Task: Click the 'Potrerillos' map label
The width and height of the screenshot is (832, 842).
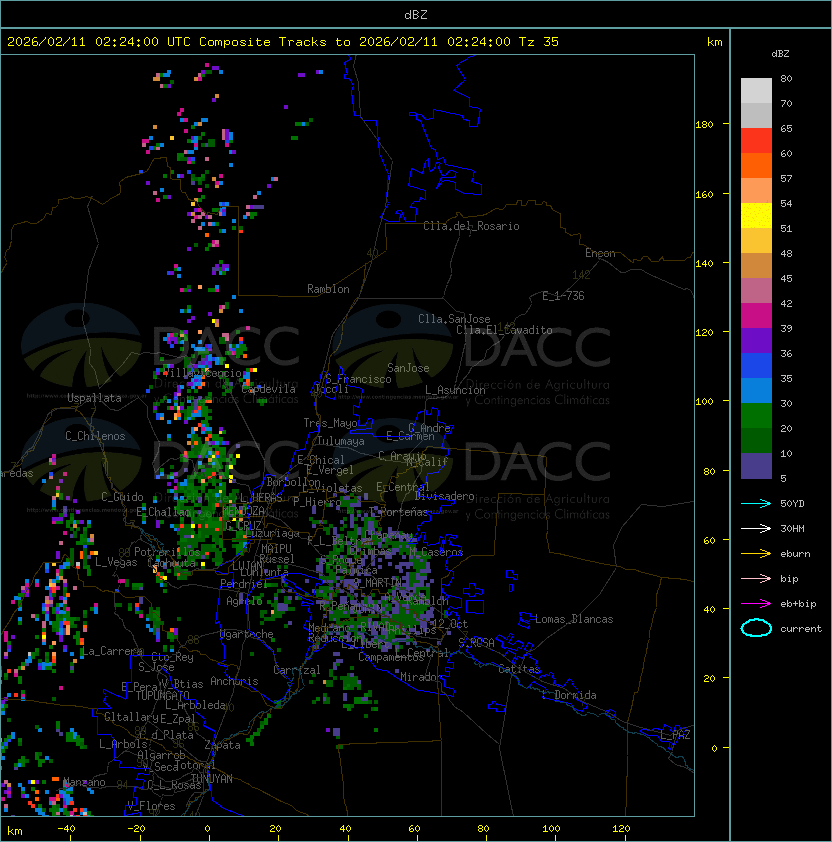Action: [167, 552]
